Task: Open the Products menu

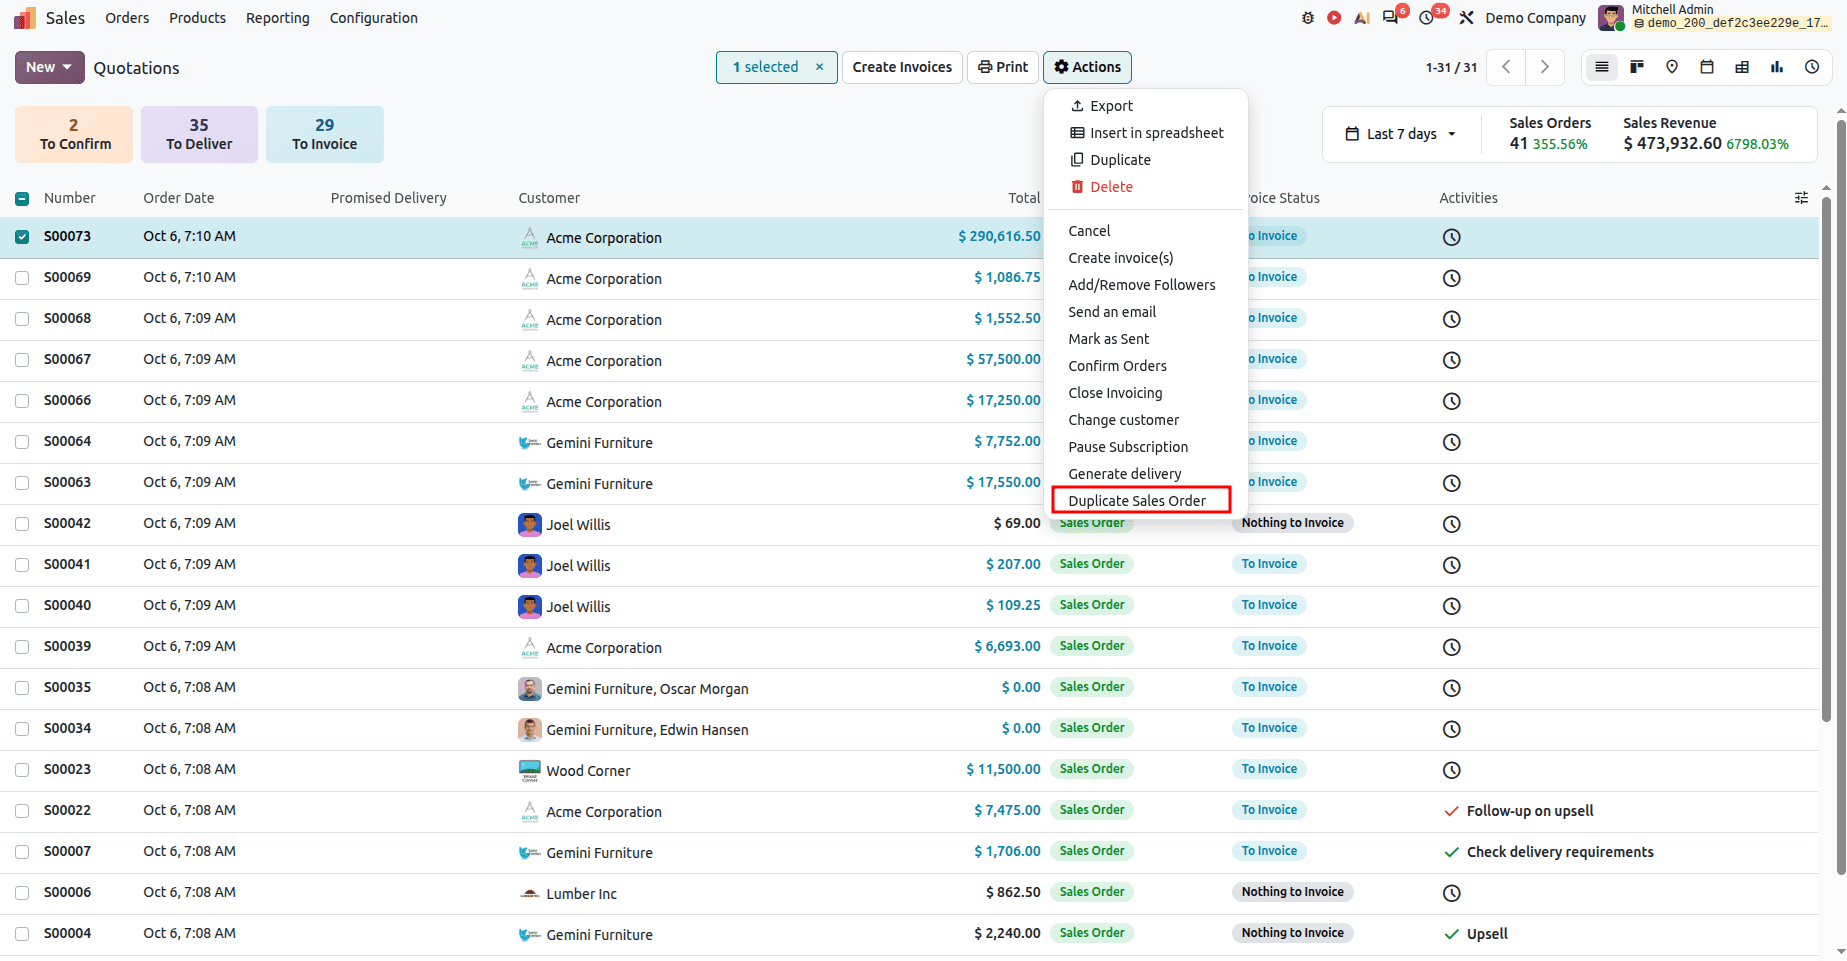Action: coord(197,18)
